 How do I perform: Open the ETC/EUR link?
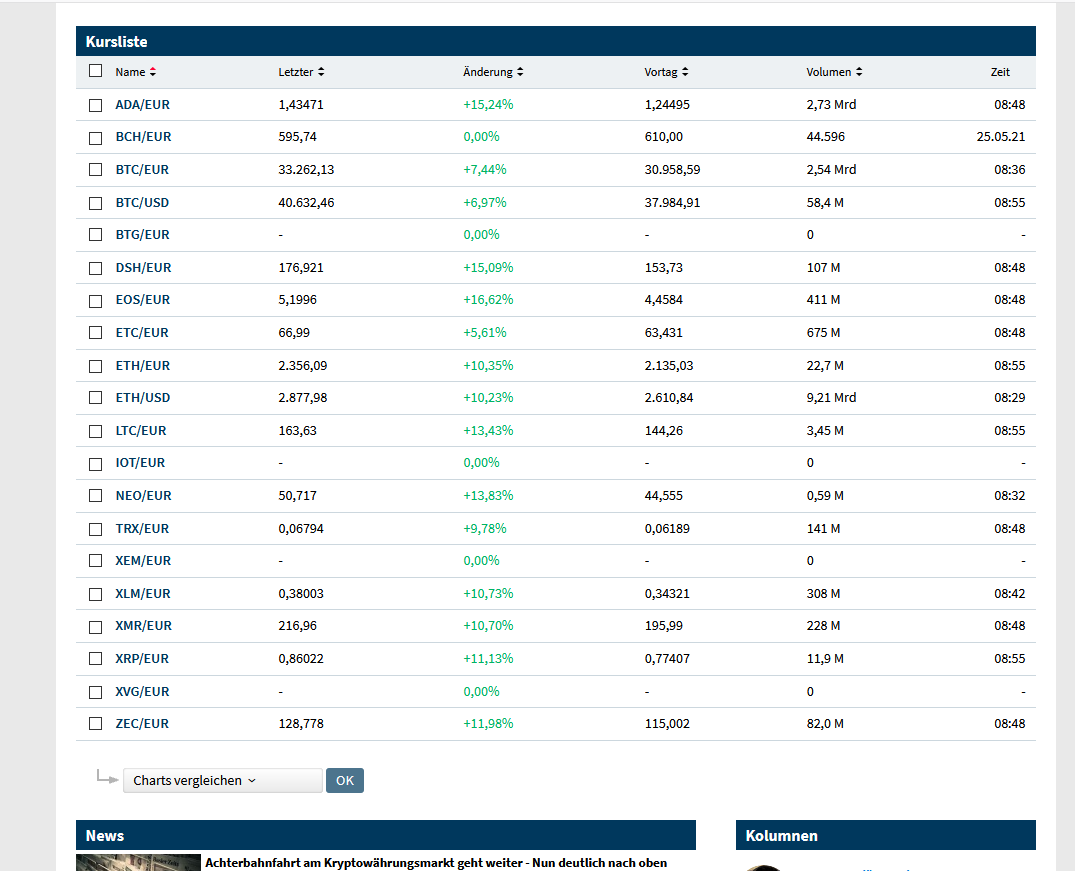142,333
